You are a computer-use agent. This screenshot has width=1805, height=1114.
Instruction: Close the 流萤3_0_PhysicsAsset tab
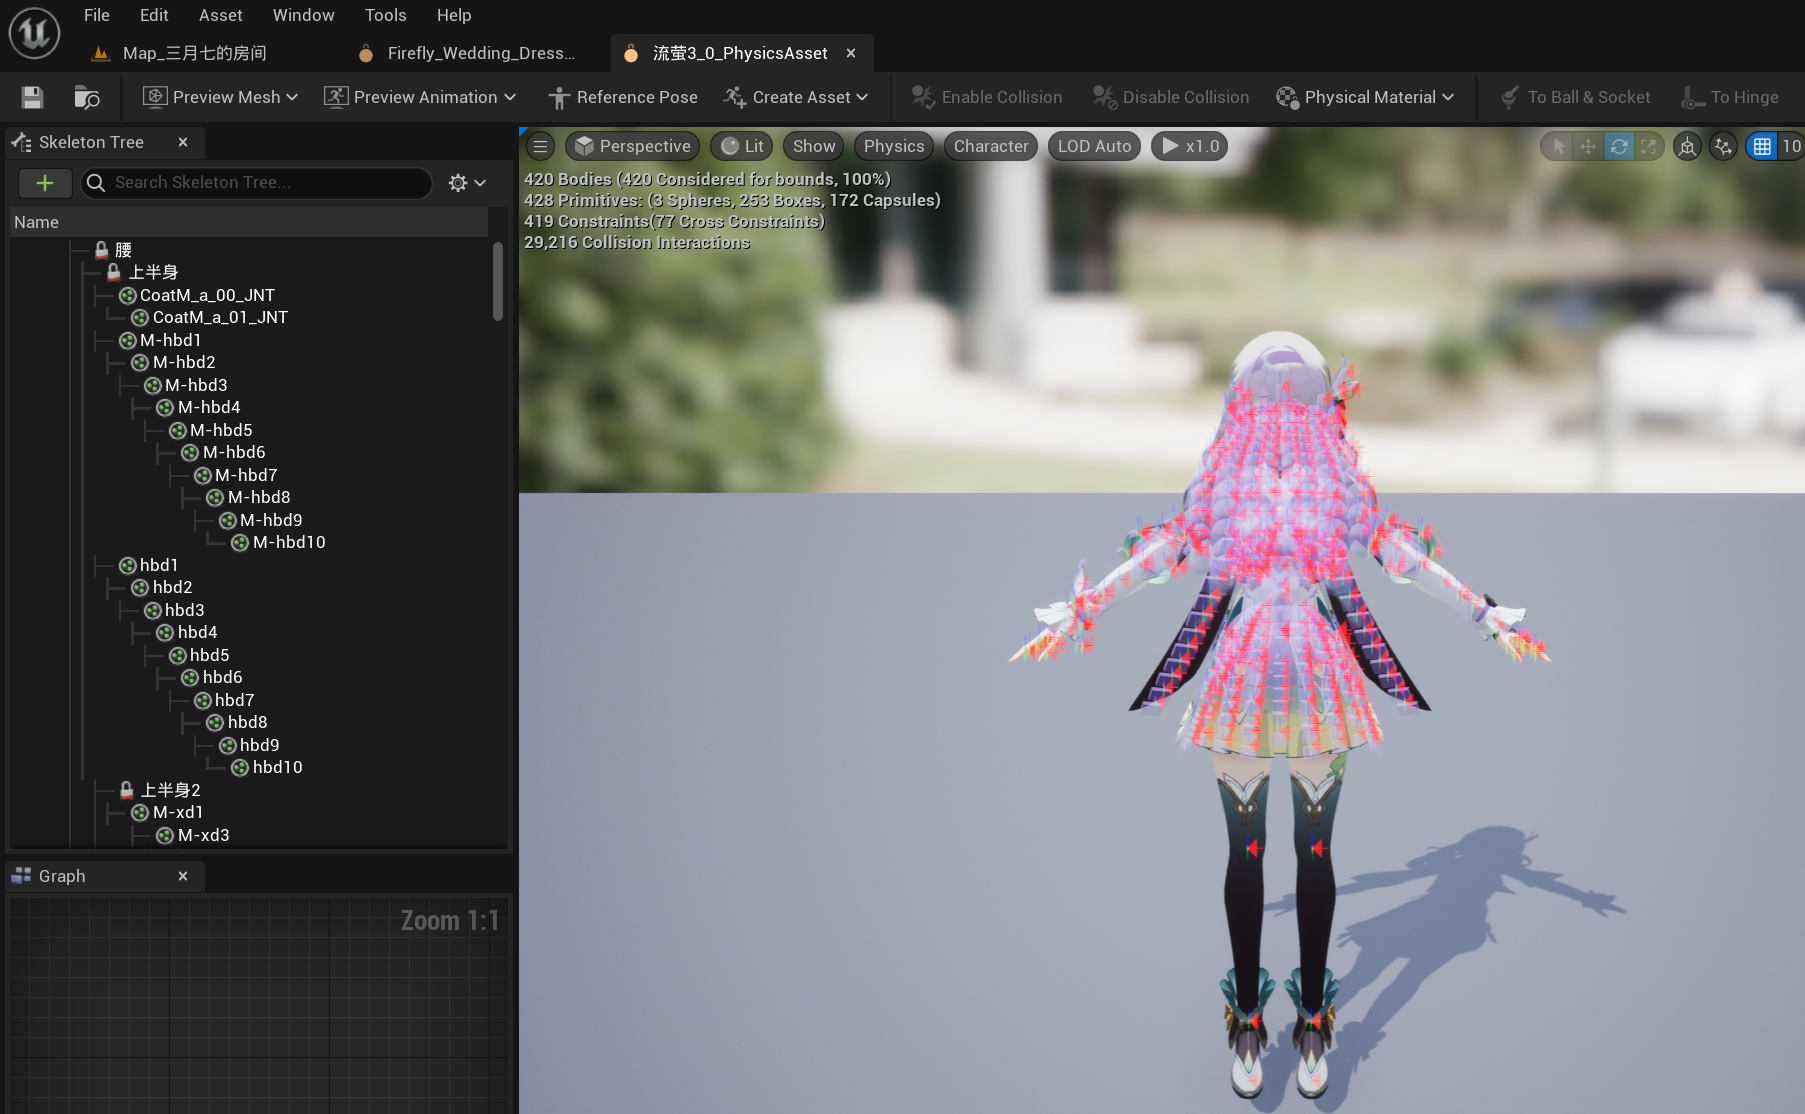(x=851, y=53)
